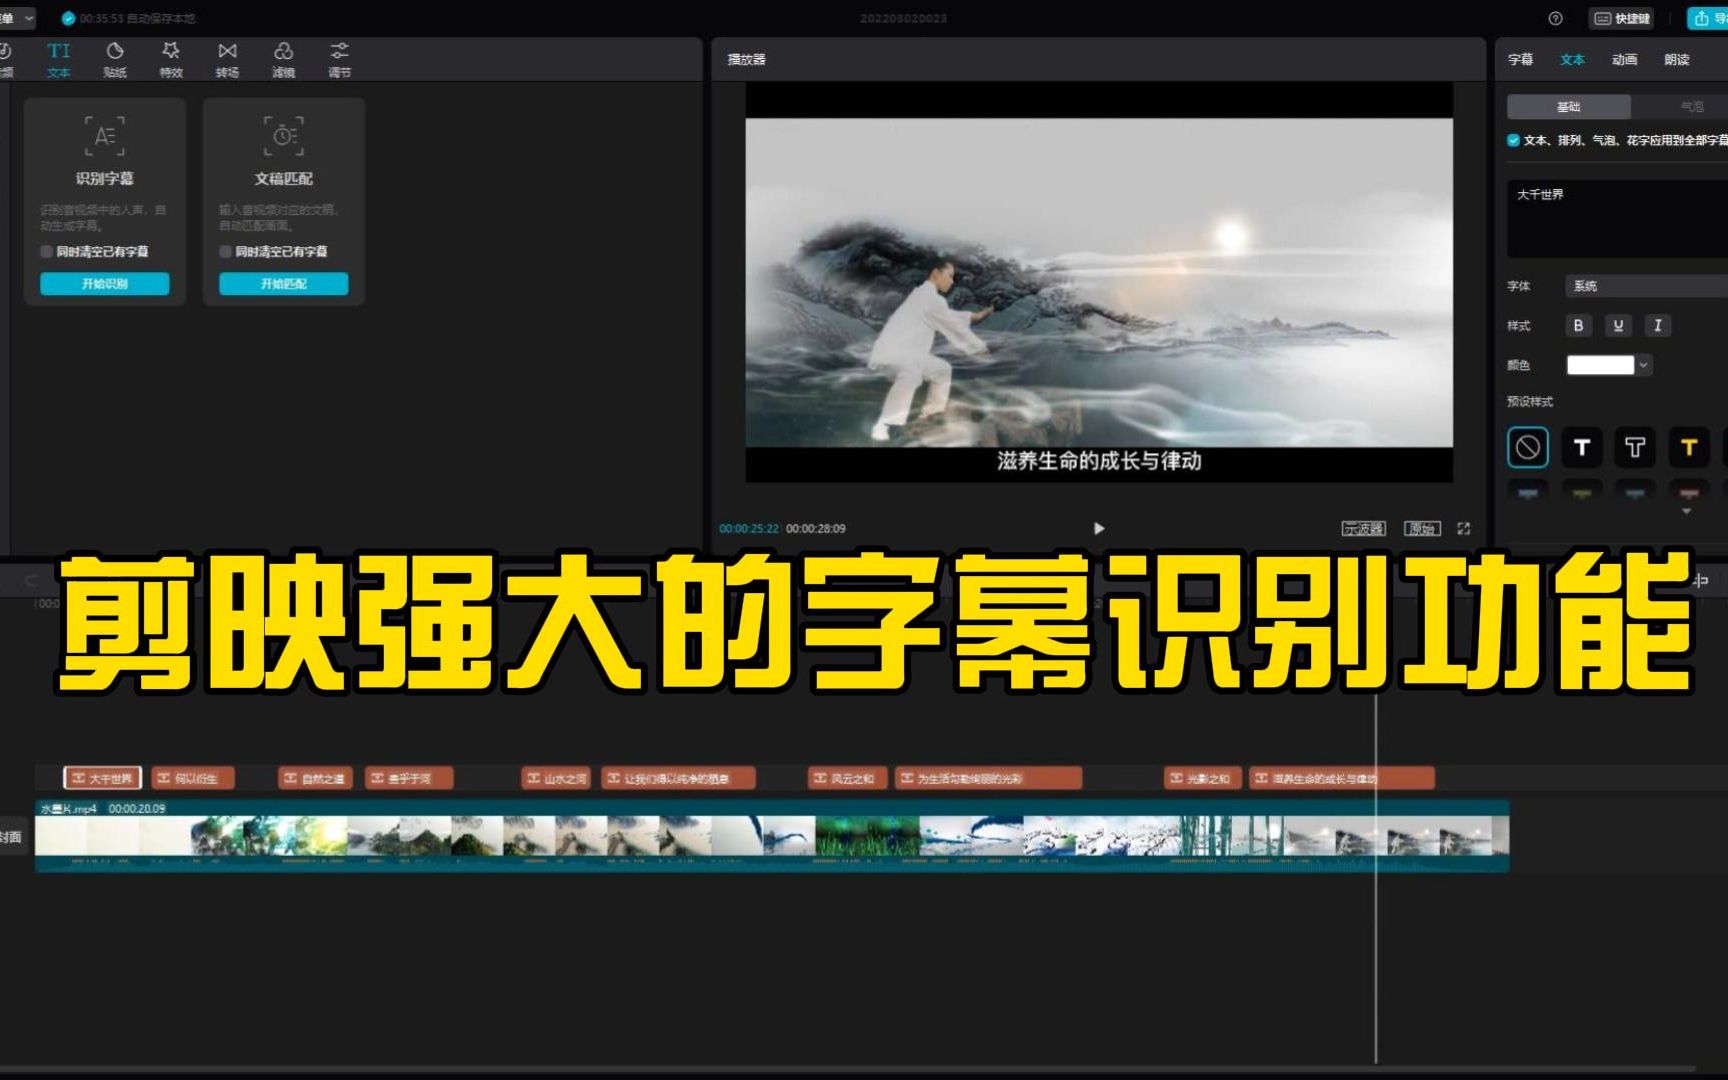Select the 转场 (Transitions) icon

229,58
